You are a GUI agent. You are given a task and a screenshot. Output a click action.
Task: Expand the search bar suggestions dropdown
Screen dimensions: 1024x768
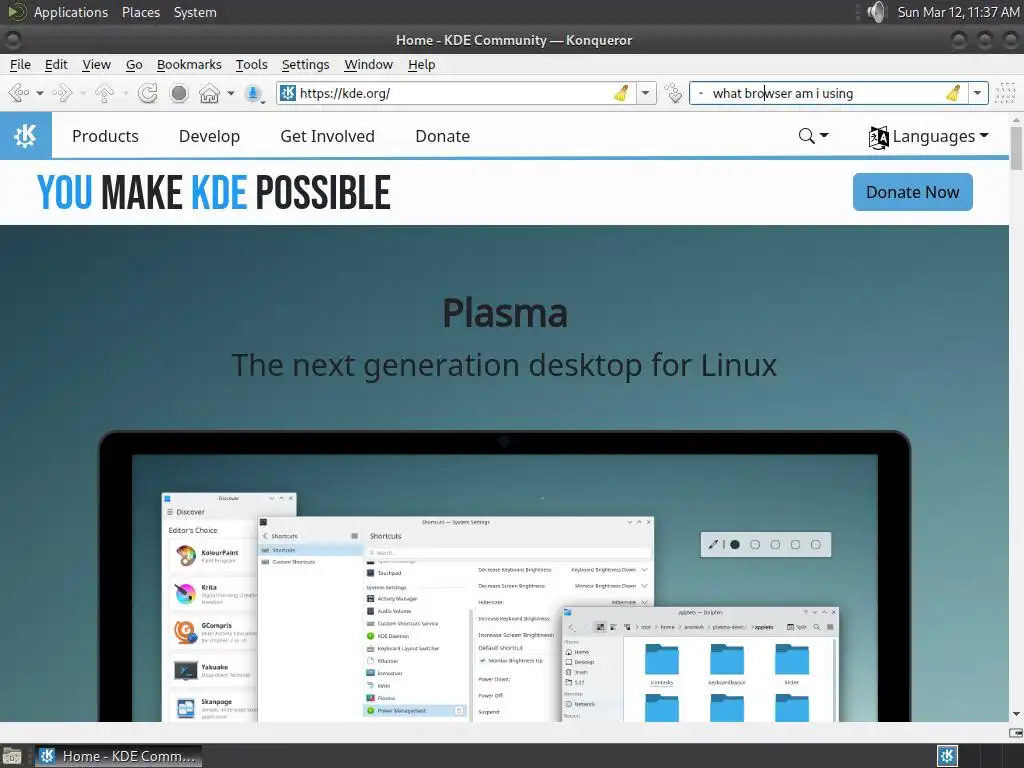(x=978, y=93)
